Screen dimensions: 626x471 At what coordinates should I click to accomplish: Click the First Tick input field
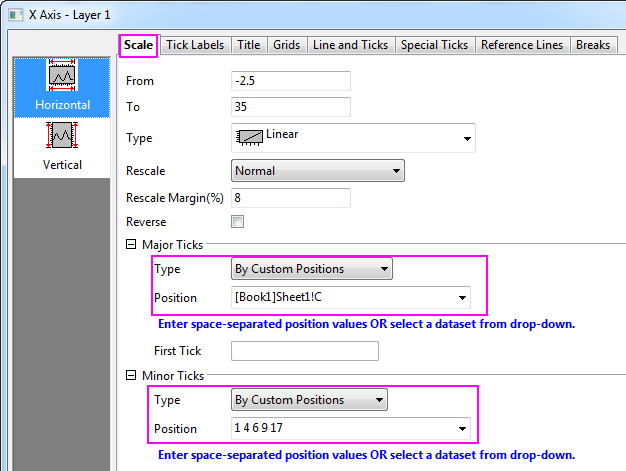[304, 351]
